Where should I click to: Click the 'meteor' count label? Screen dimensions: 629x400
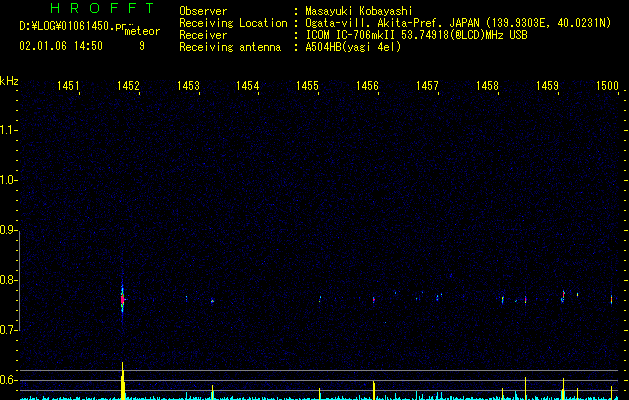[x=142, y=31]
